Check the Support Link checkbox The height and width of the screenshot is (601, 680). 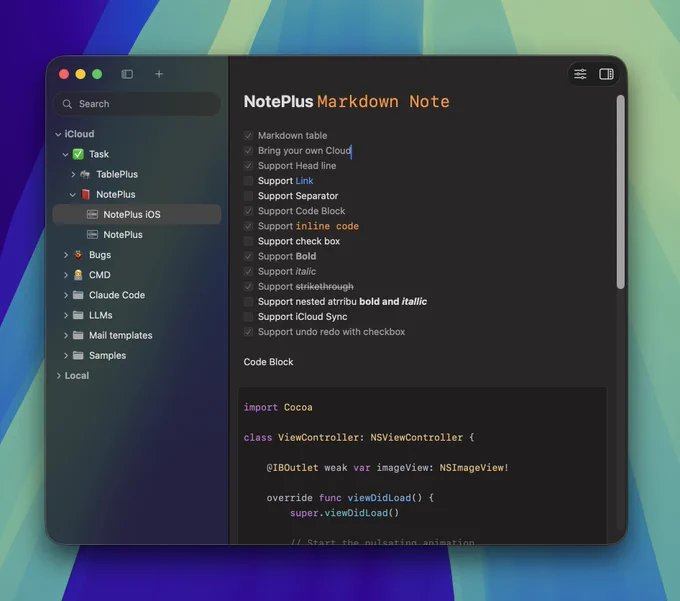point(248,181)
